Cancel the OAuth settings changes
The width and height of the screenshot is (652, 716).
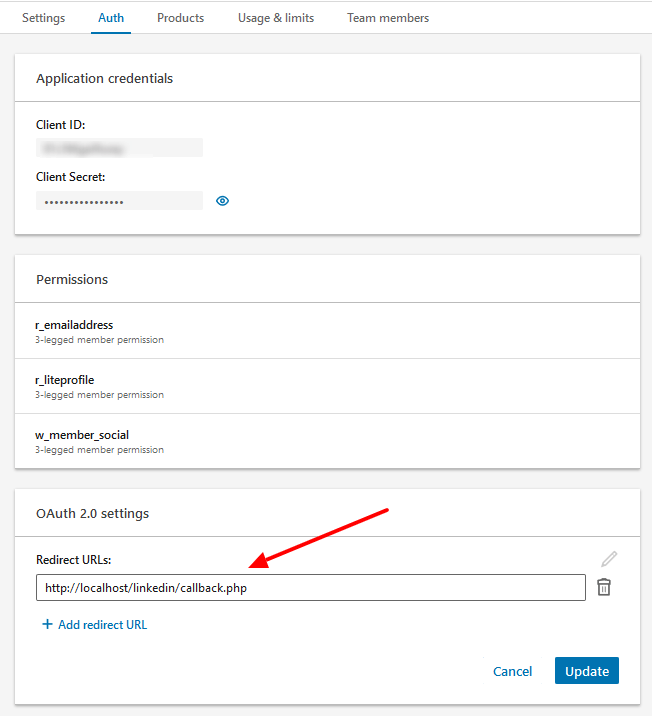pyautogui.click(x=512, y=671)
